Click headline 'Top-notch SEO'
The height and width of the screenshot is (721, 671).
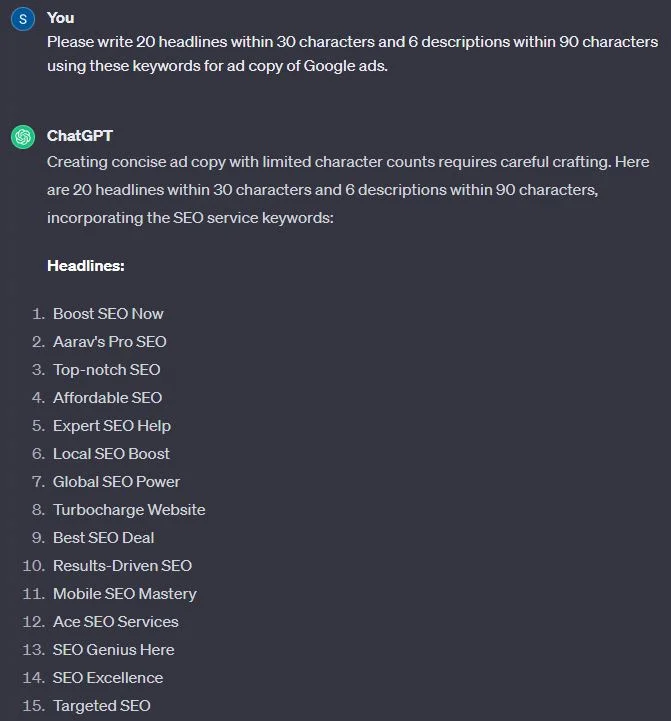pos(107,370)
